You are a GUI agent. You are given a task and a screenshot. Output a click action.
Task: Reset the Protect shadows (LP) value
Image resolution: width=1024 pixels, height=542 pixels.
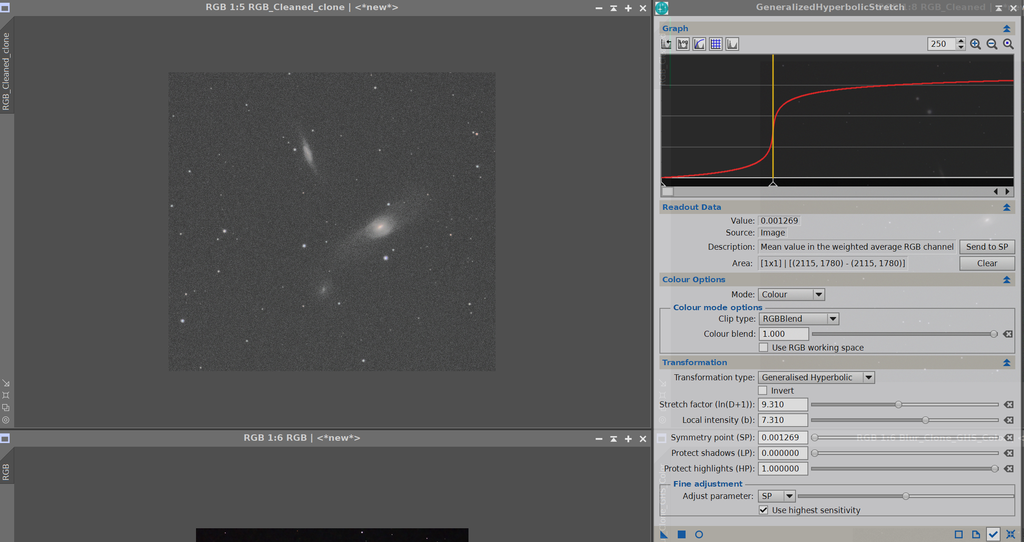pyautogui.click(x=1008, y=453)
